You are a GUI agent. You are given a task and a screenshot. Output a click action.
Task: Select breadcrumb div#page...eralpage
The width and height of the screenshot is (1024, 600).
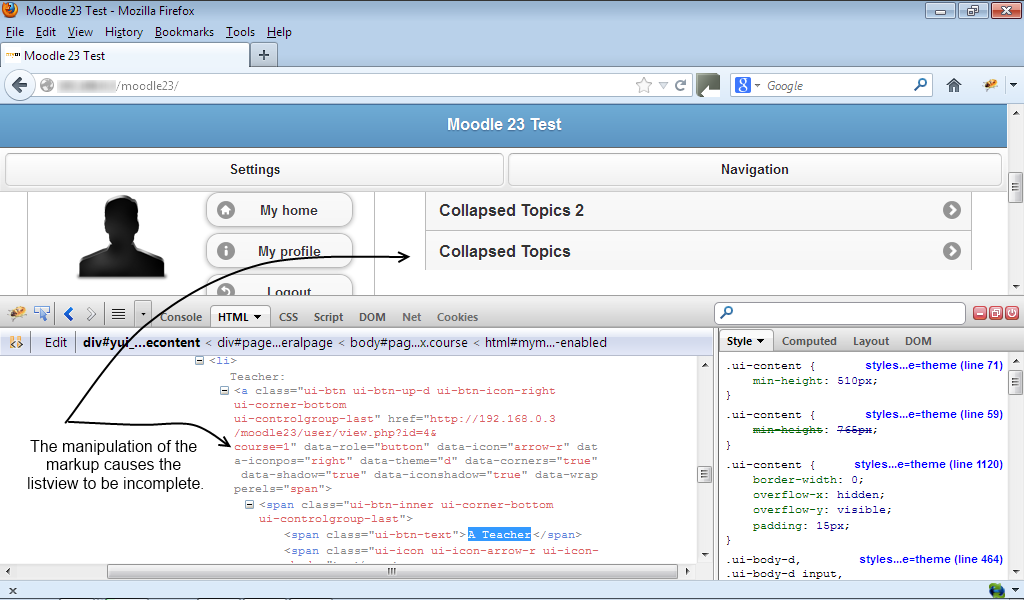[274, 343]
